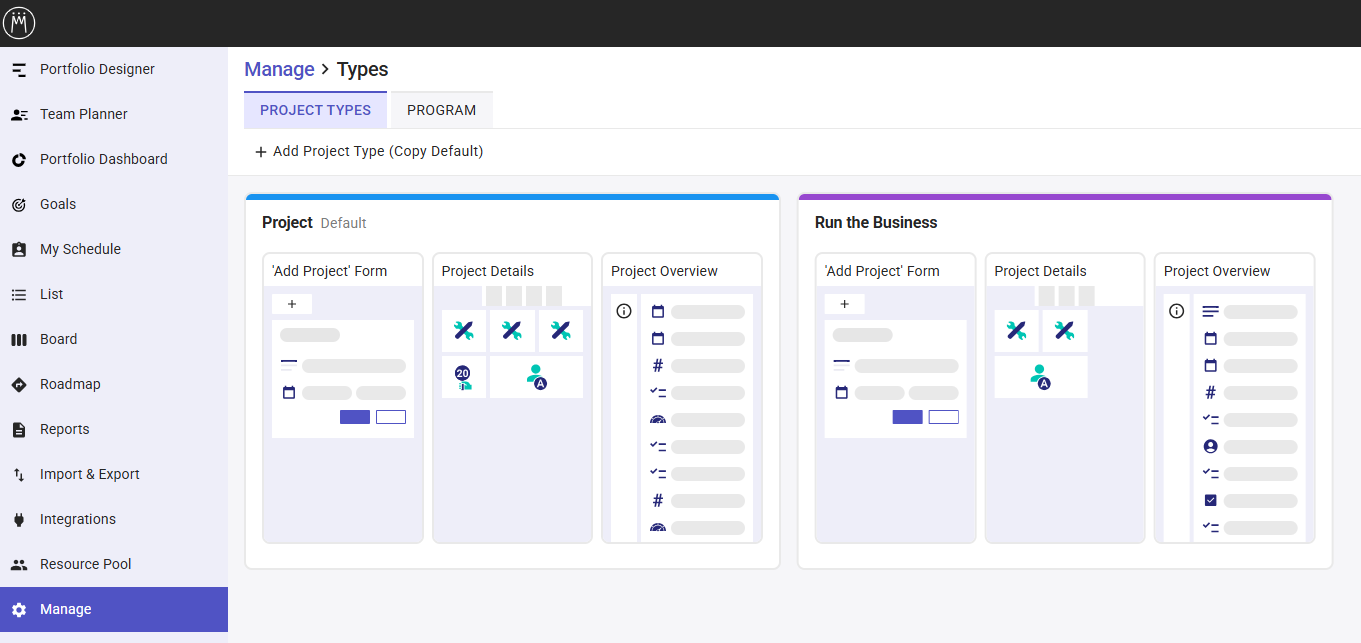1361x643 pixels.
Task: Click the Manage breadcrumb link
Action: (x=279, y=69)
